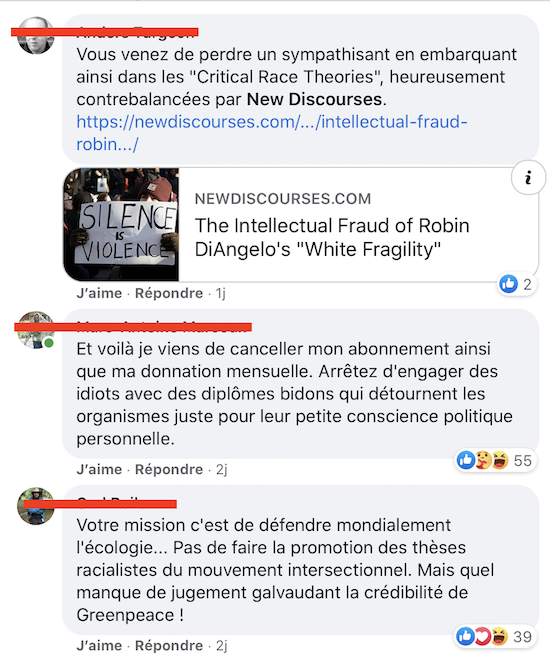This screenshot has width=550, height=662.
Task: Click the 1j timestamp of first comment
Action: coord(221,293)
